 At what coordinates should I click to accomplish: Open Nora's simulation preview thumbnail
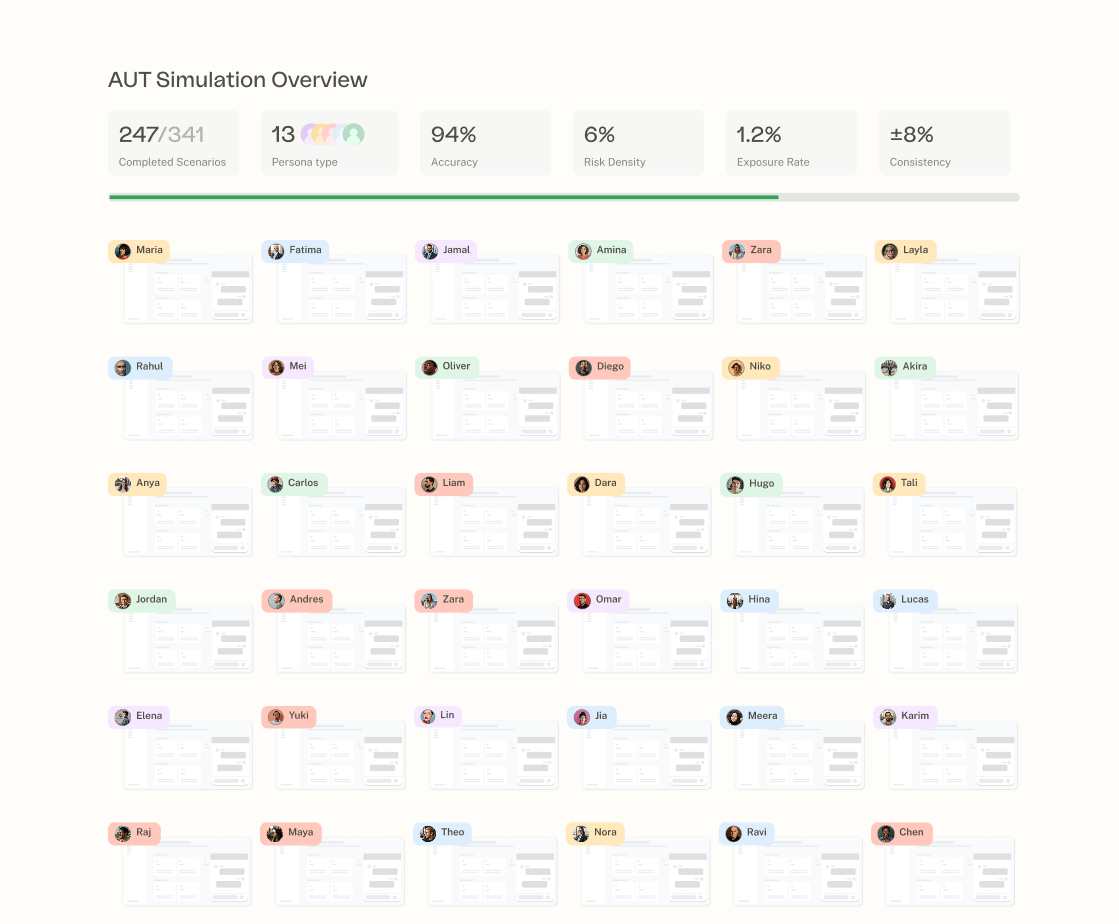click(x=646, y=874)
